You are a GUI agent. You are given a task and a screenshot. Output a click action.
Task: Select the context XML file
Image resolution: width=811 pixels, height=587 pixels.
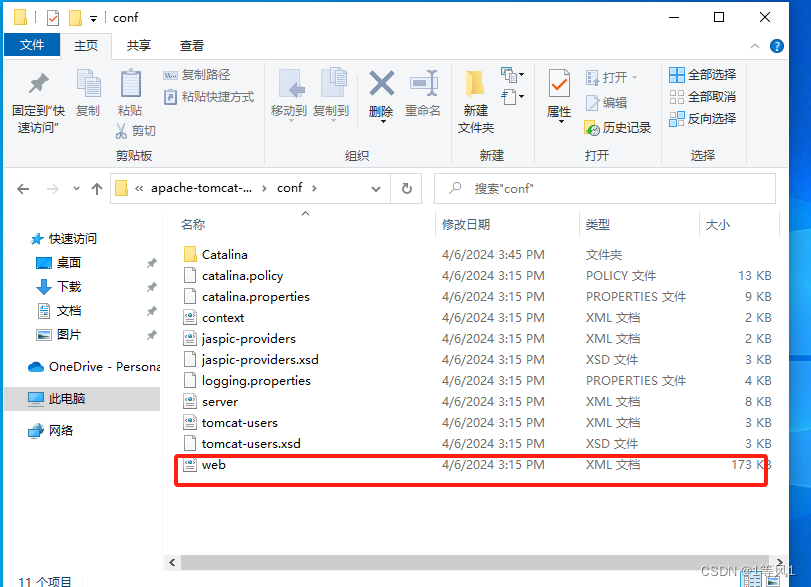[213, 318]
